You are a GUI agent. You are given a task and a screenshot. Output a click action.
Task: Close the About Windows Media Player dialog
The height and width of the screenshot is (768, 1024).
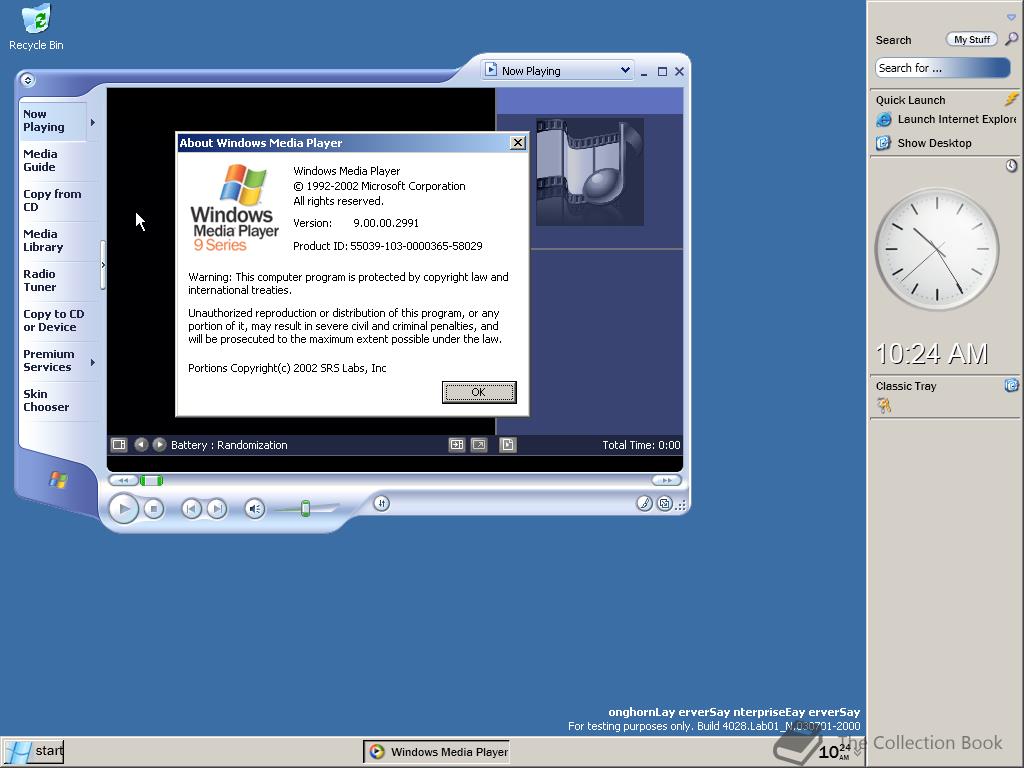tap(517, 142)
